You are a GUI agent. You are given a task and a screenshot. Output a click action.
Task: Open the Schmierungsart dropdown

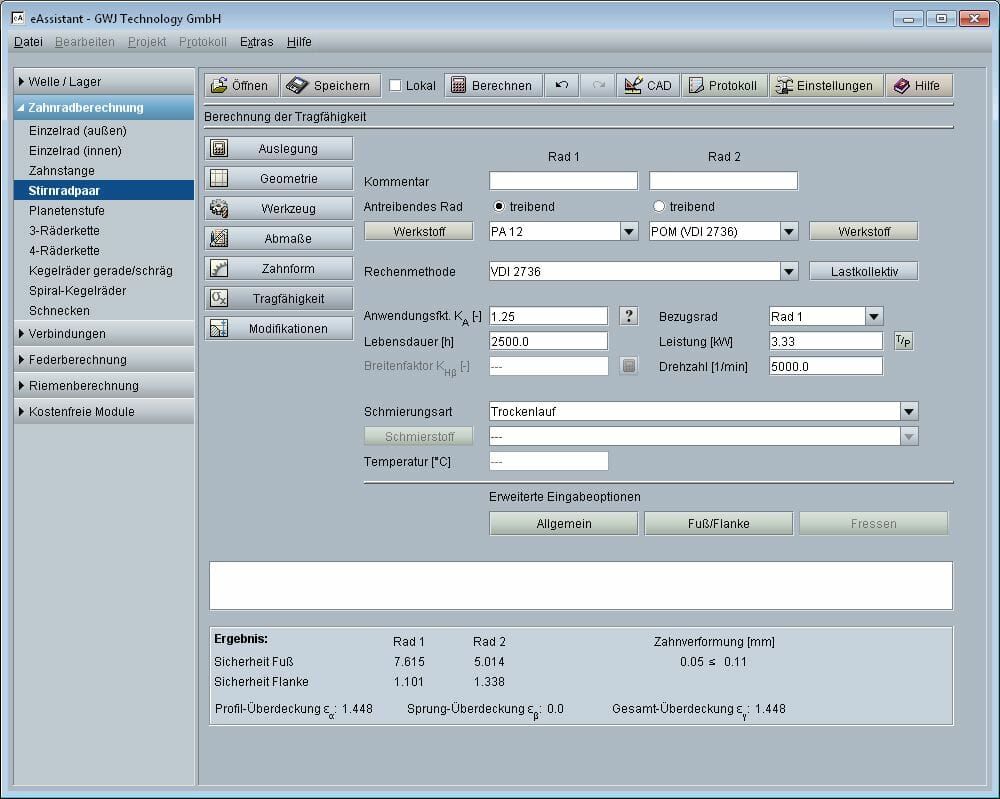tap(908, 411)
